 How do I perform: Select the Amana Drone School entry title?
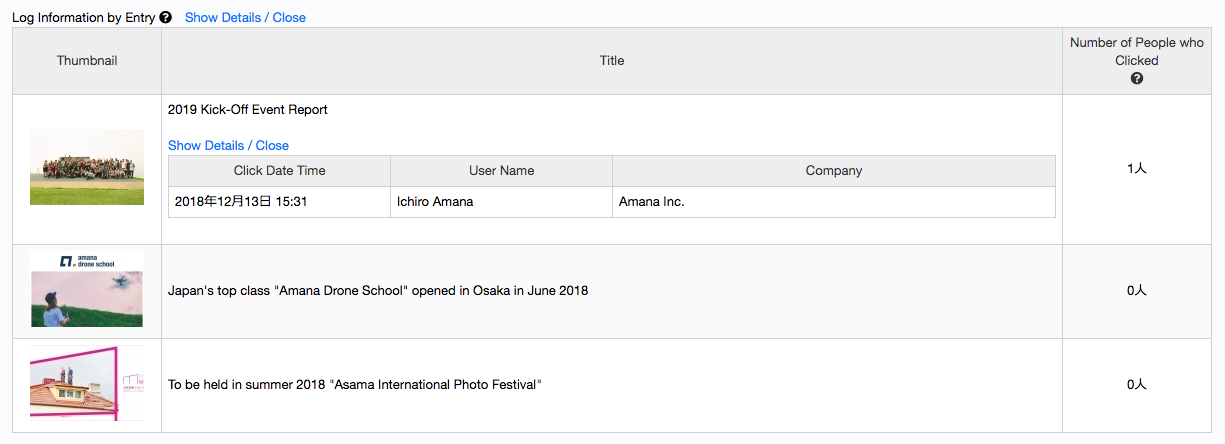[378, 291]
